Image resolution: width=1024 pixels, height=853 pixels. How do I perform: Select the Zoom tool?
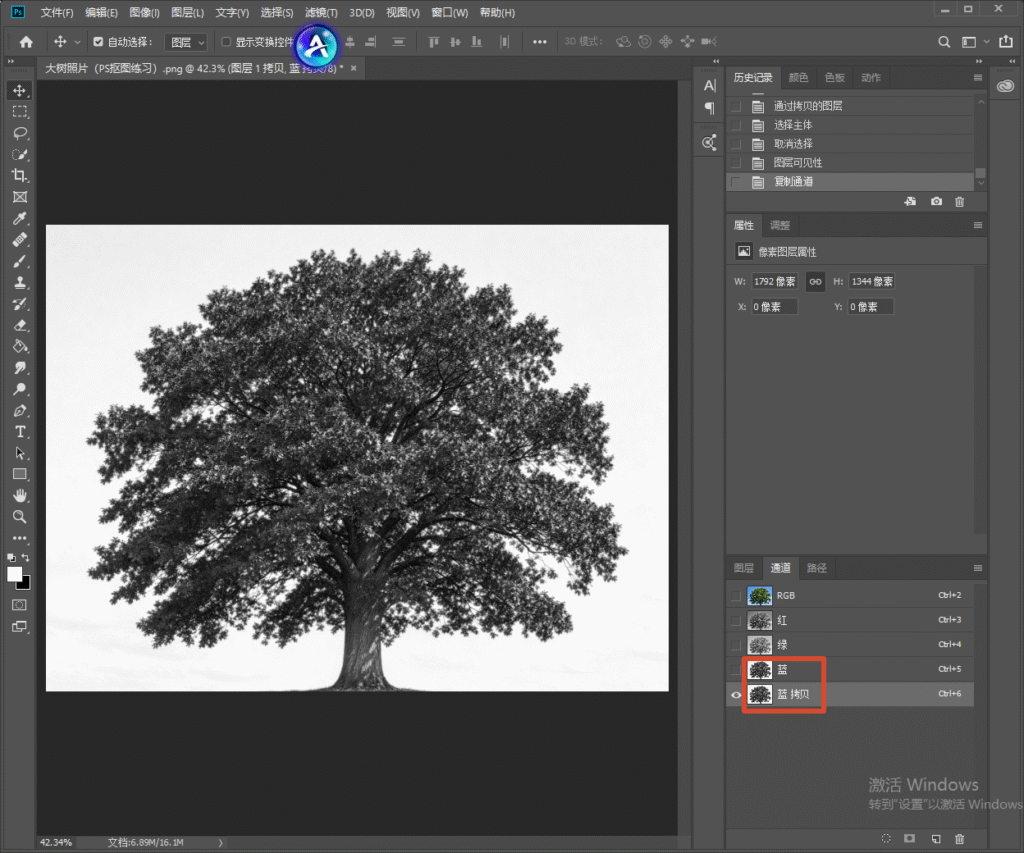point(20,517)
